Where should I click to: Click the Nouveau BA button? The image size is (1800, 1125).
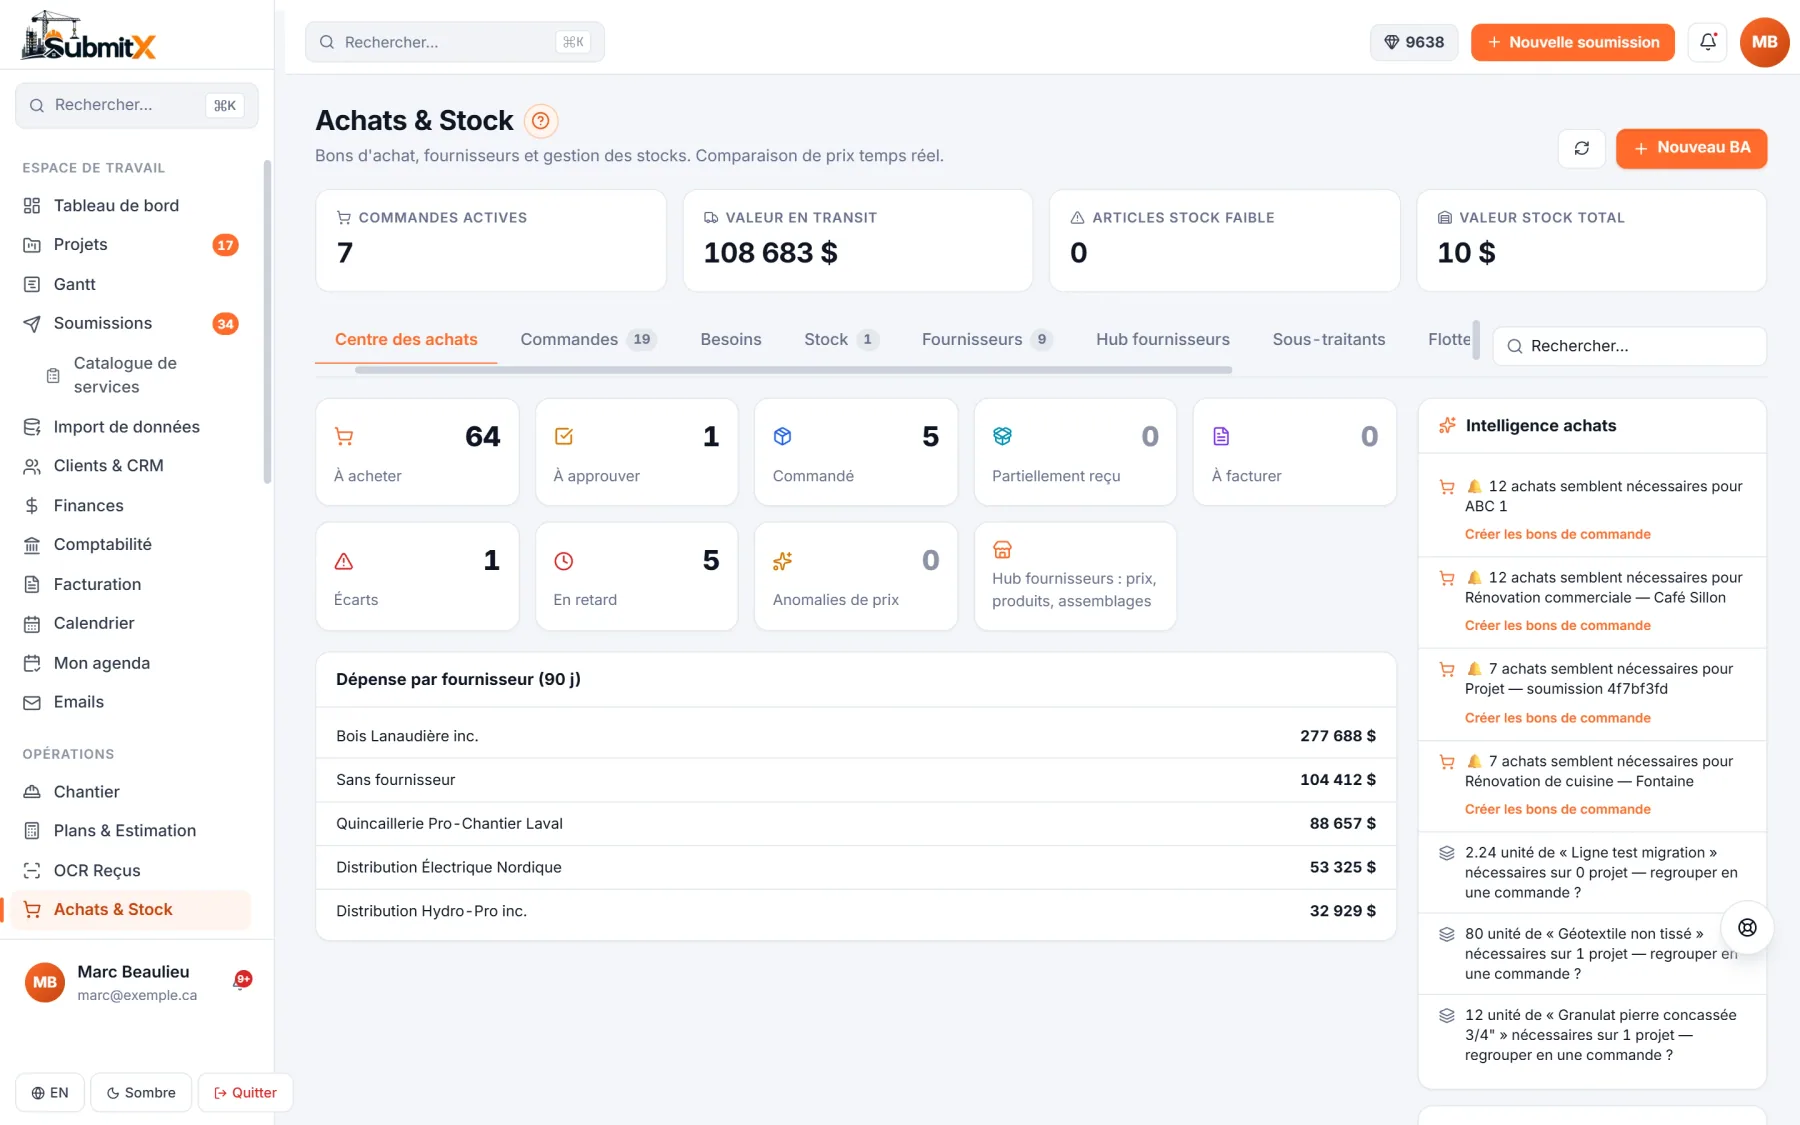(1691, 148)
